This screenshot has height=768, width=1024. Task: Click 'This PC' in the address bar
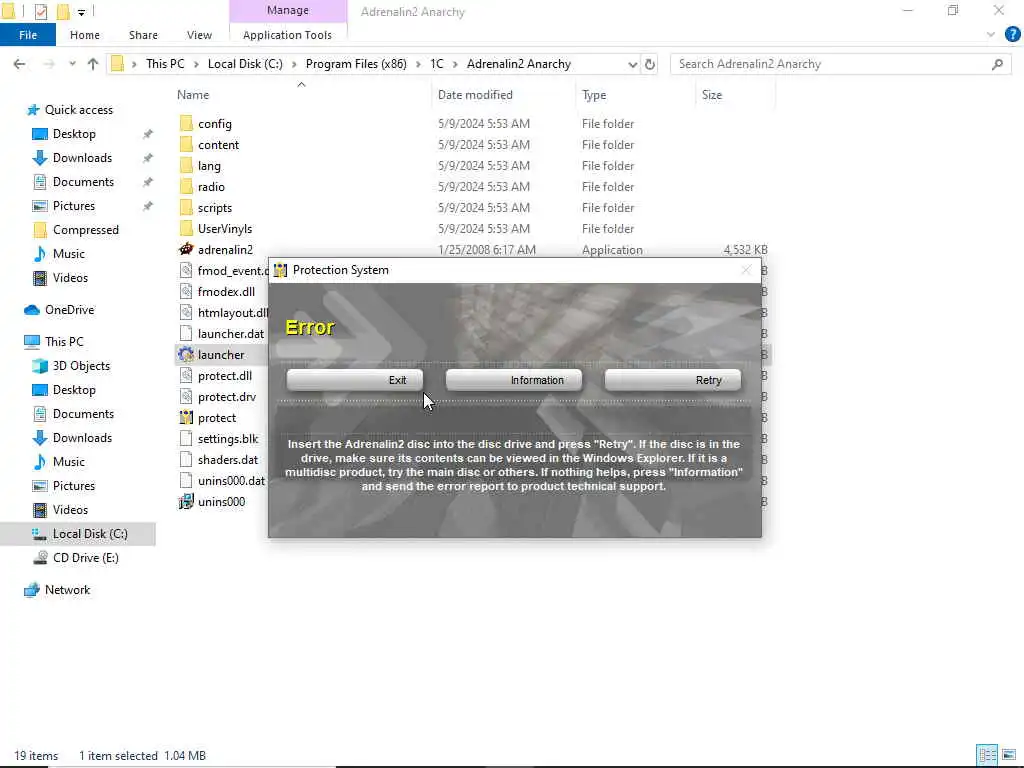(165, 64)
